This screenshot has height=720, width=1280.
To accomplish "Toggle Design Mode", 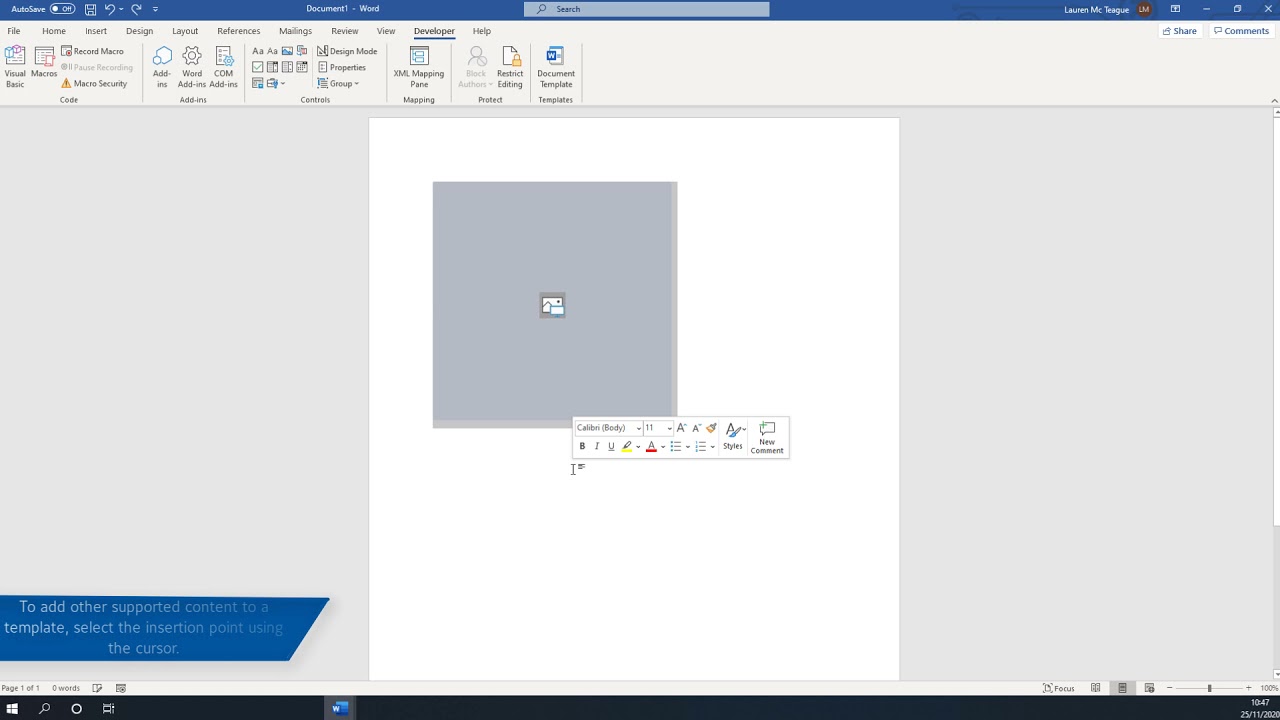I will click(x=347, y=51).
